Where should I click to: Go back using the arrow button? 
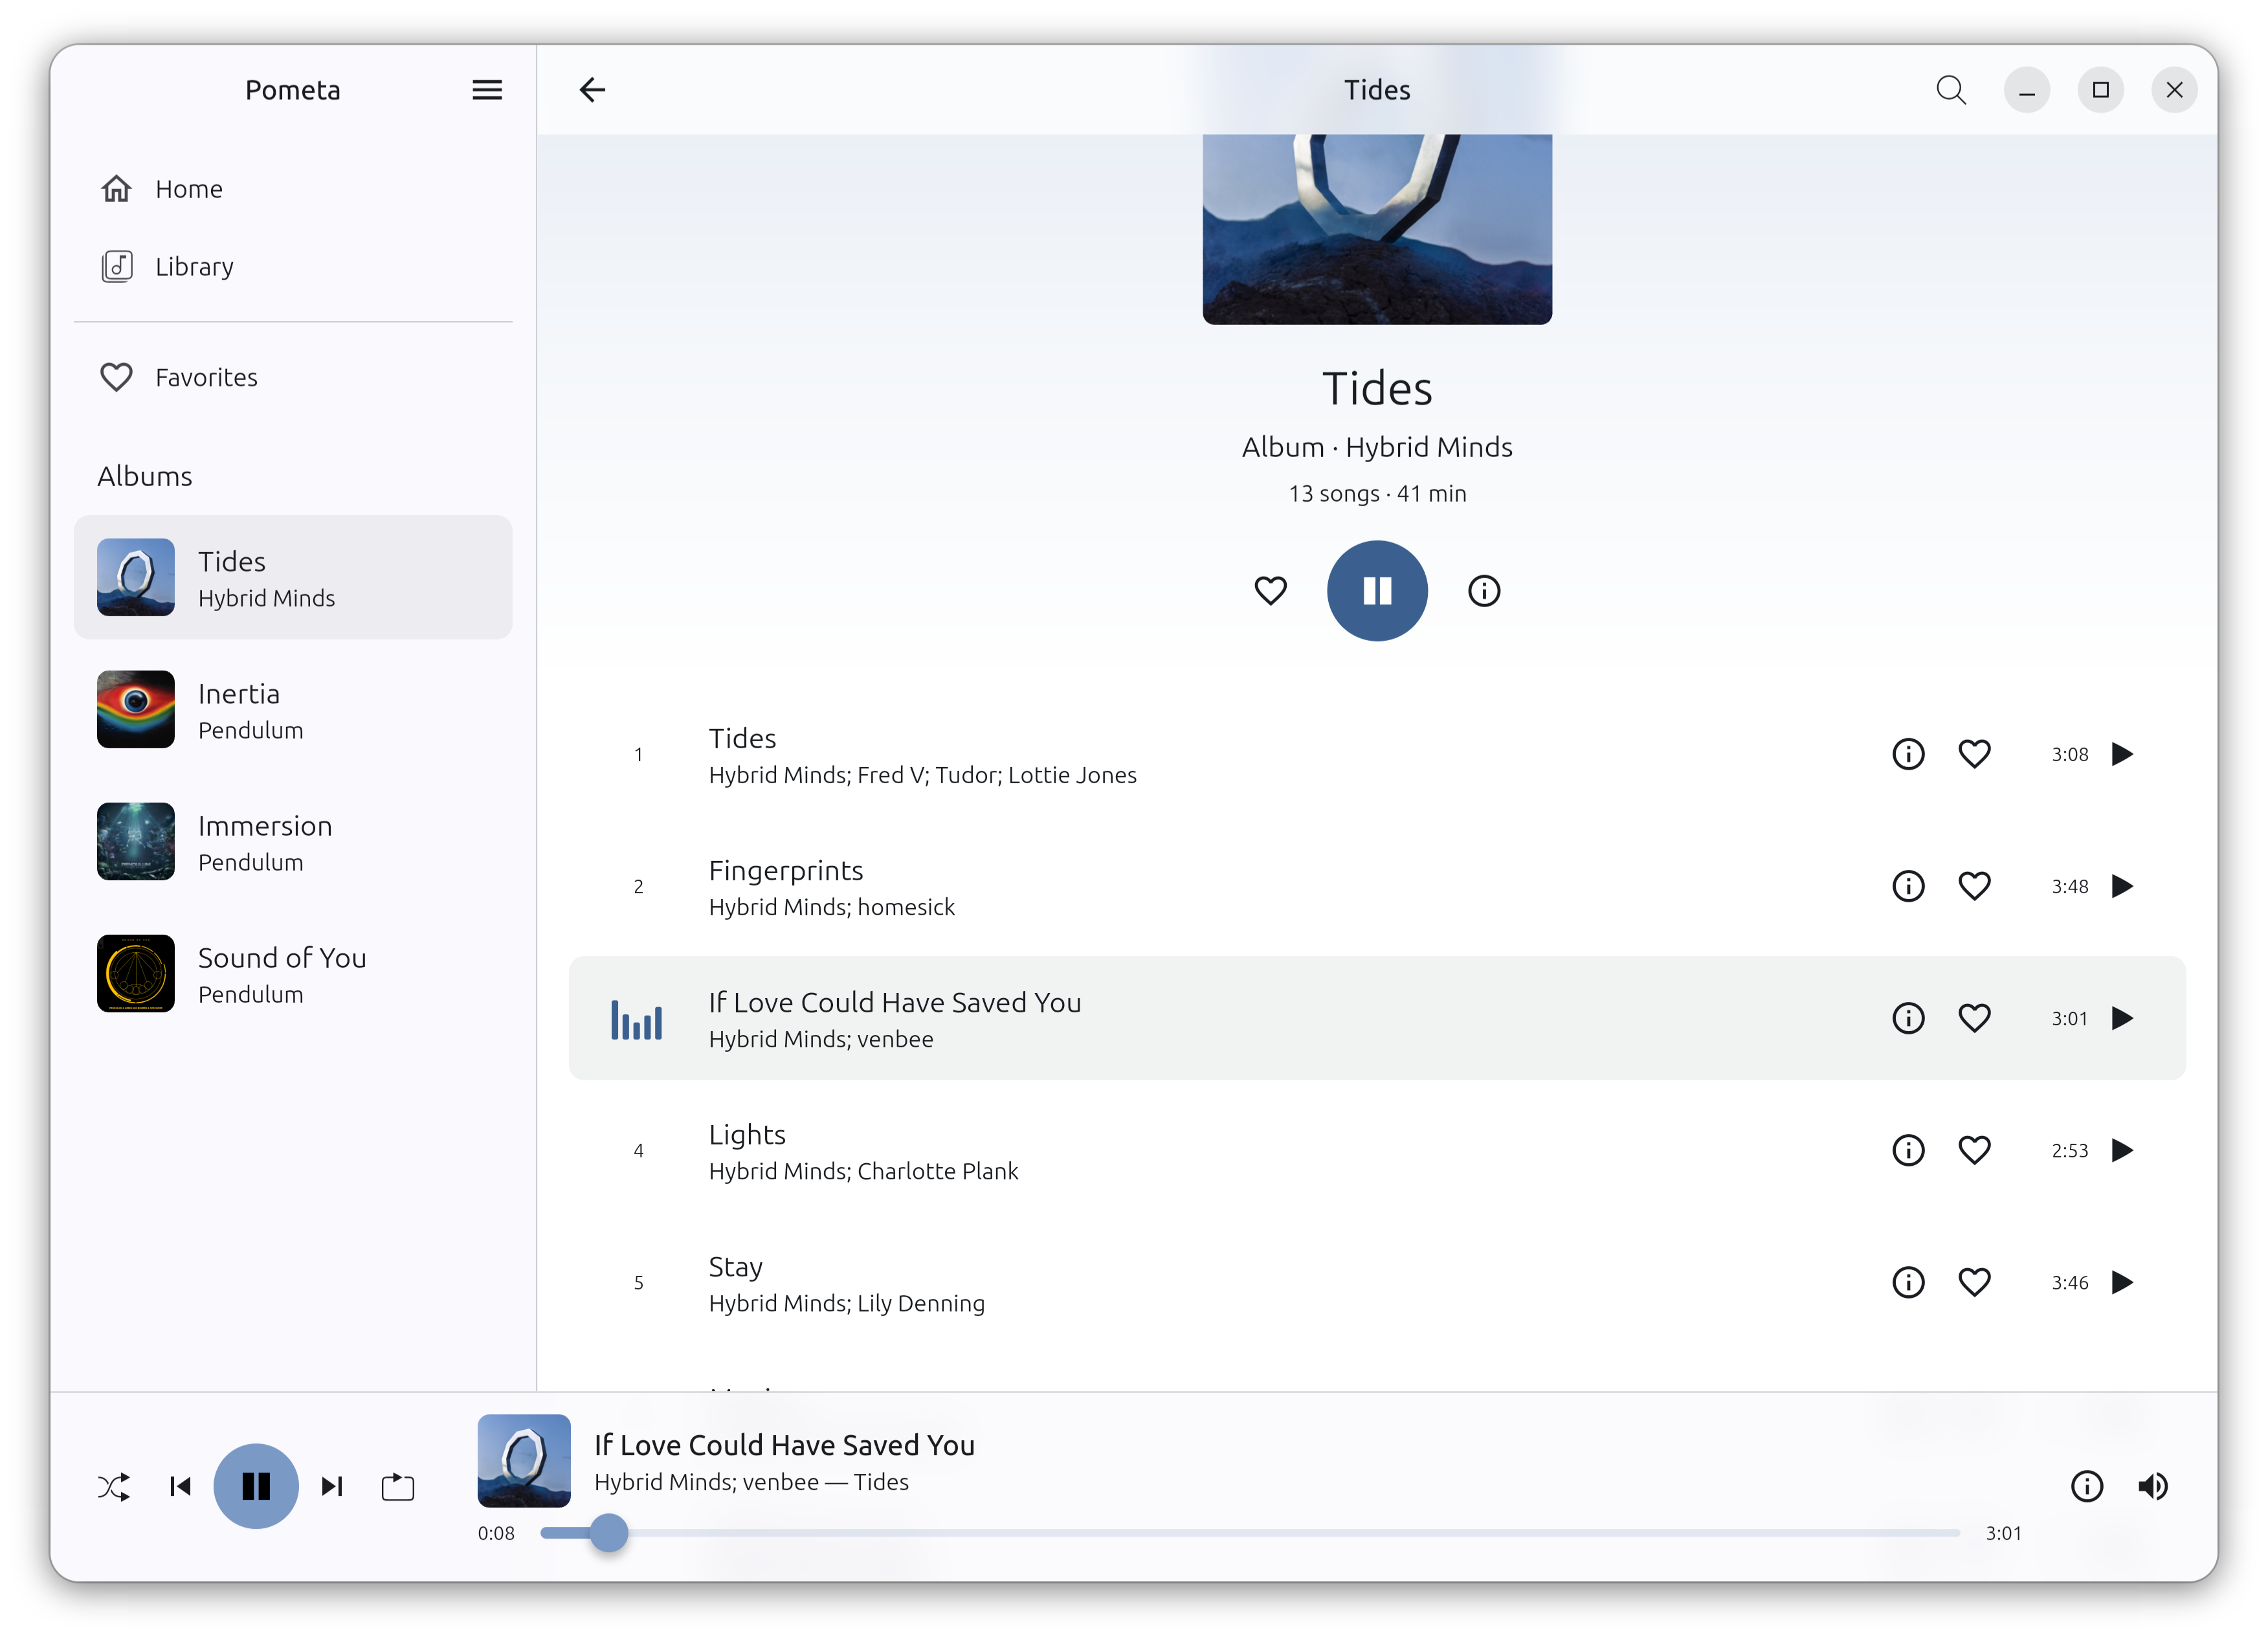click(592, 90)
